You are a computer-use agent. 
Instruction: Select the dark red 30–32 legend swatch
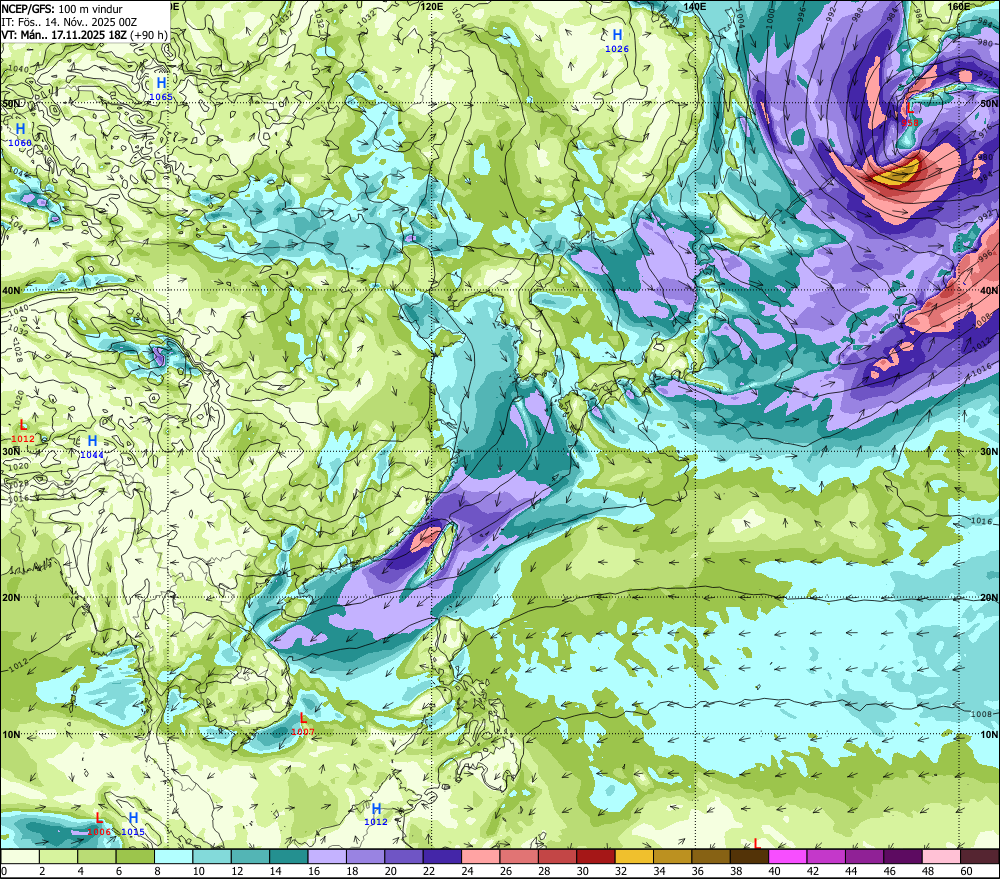click(x=596, y=857)
